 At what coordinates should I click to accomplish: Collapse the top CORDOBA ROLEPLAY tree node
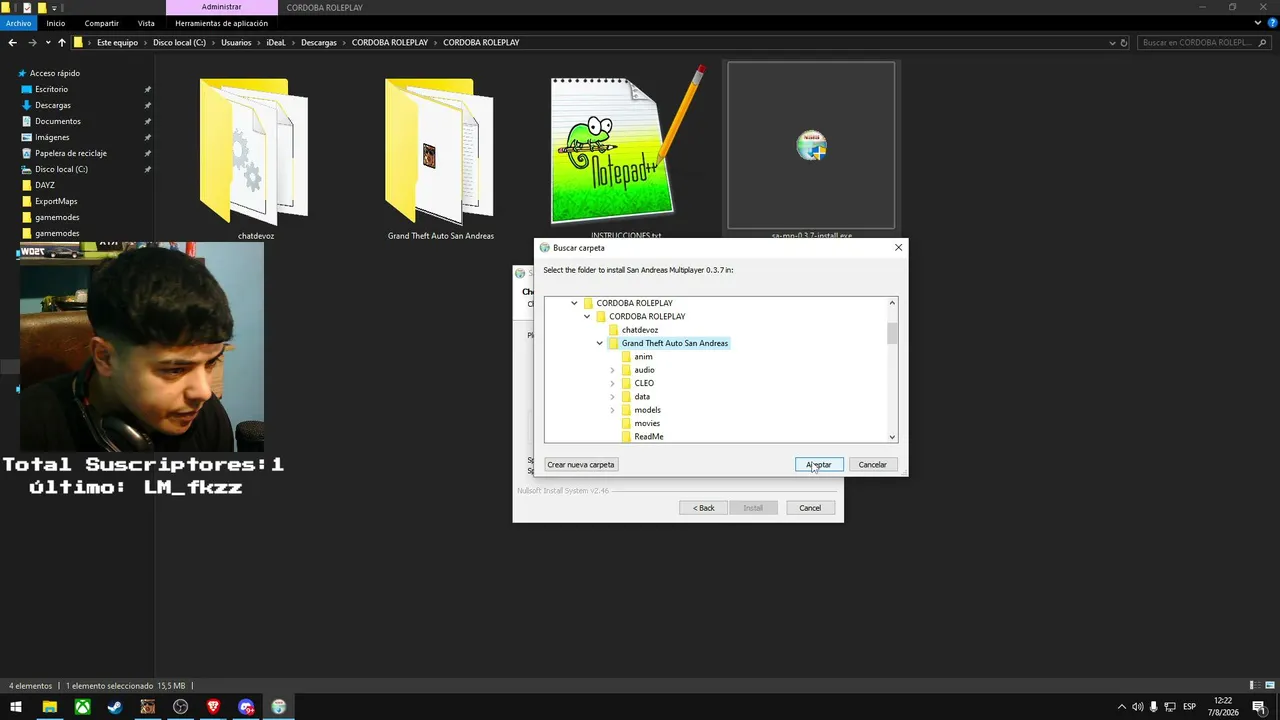pyautogui.click(x=574, y=303)
